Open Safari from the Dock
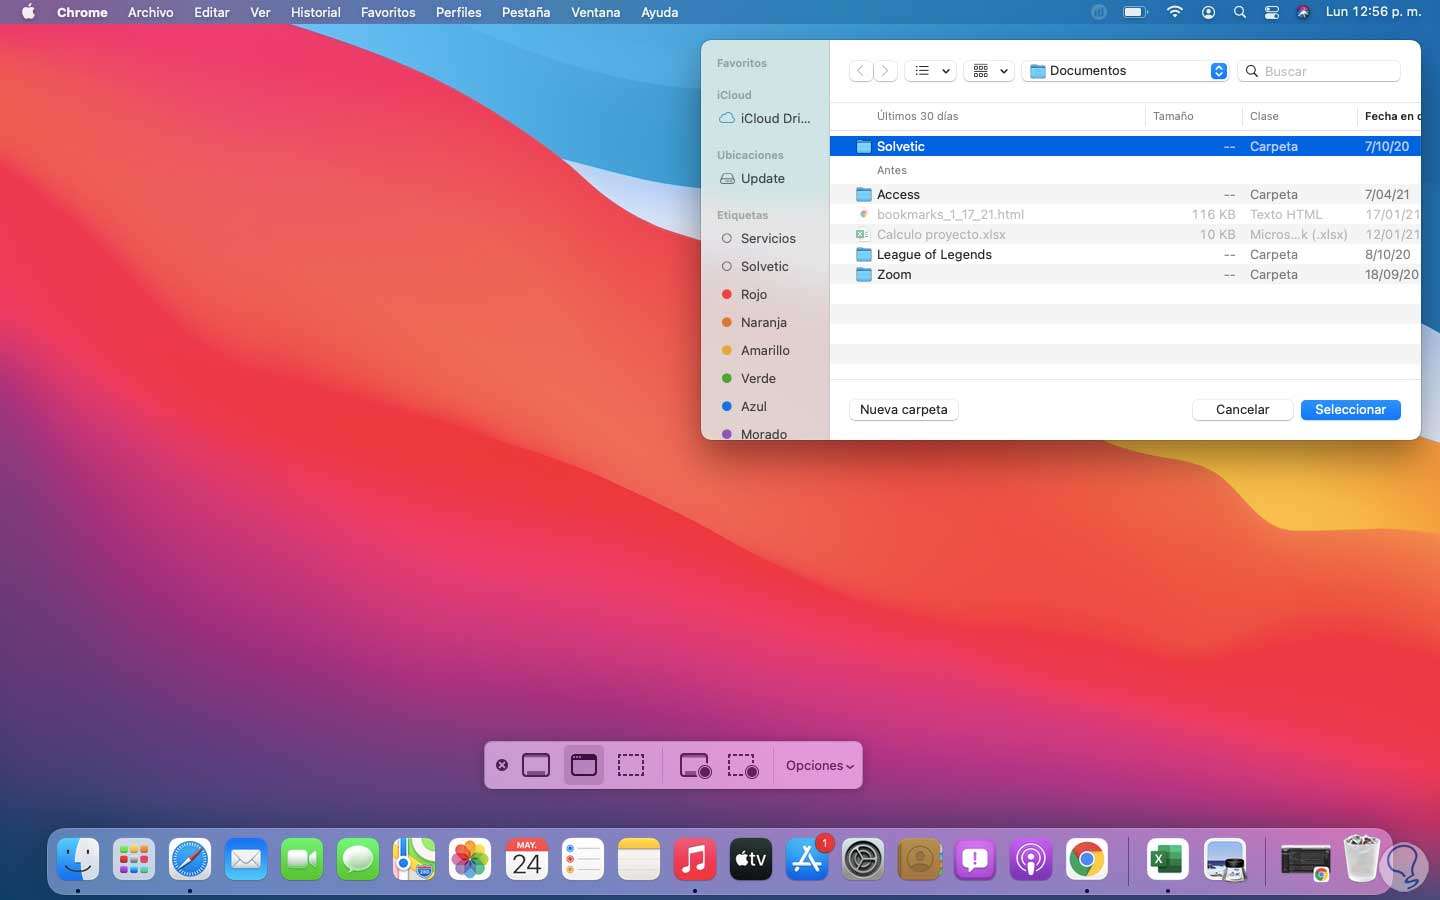1440x900 pixels. 190,860
